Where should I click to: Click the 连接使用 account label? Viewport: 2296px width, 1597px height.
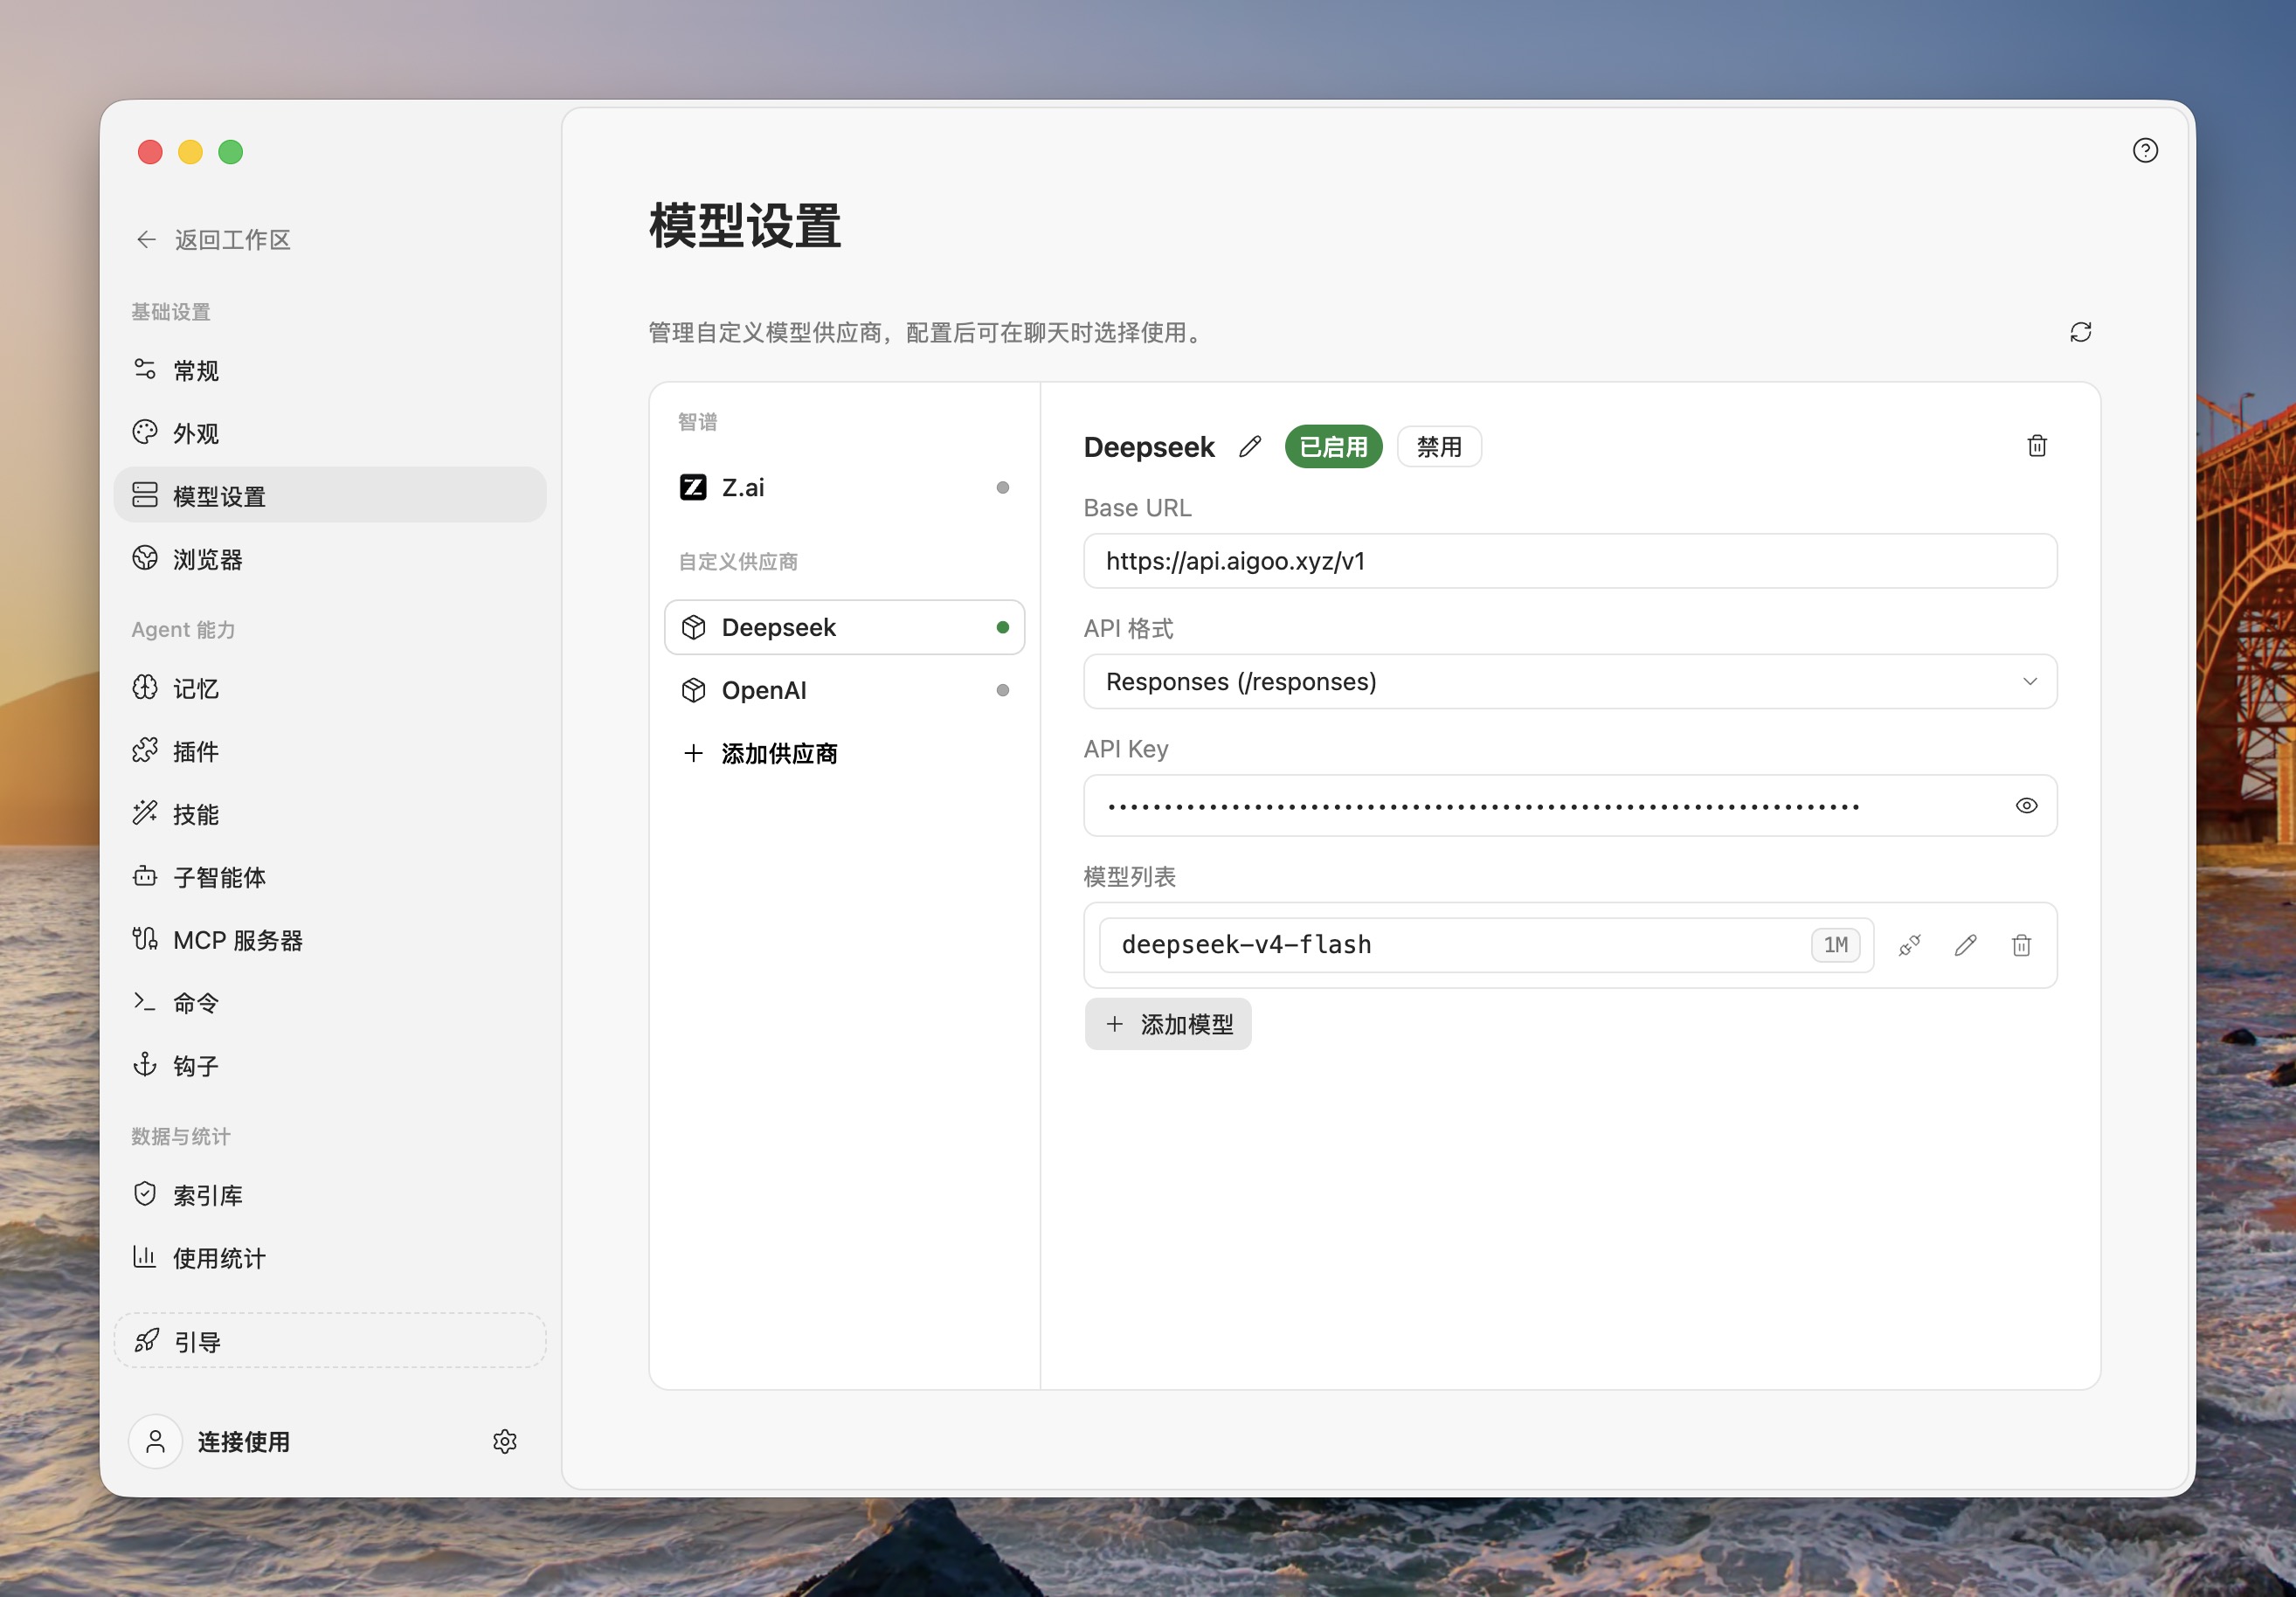coord(244,1441)
